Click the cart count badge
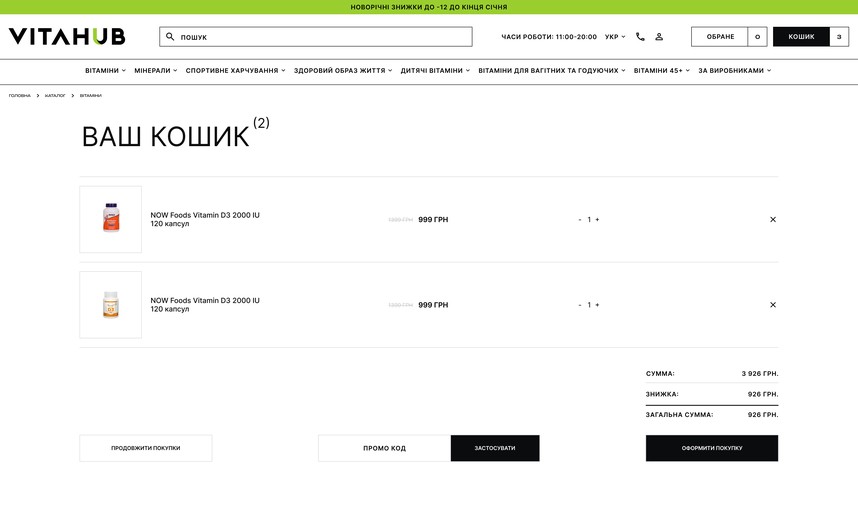The image size is (858, 524). [x=839, y=37]
